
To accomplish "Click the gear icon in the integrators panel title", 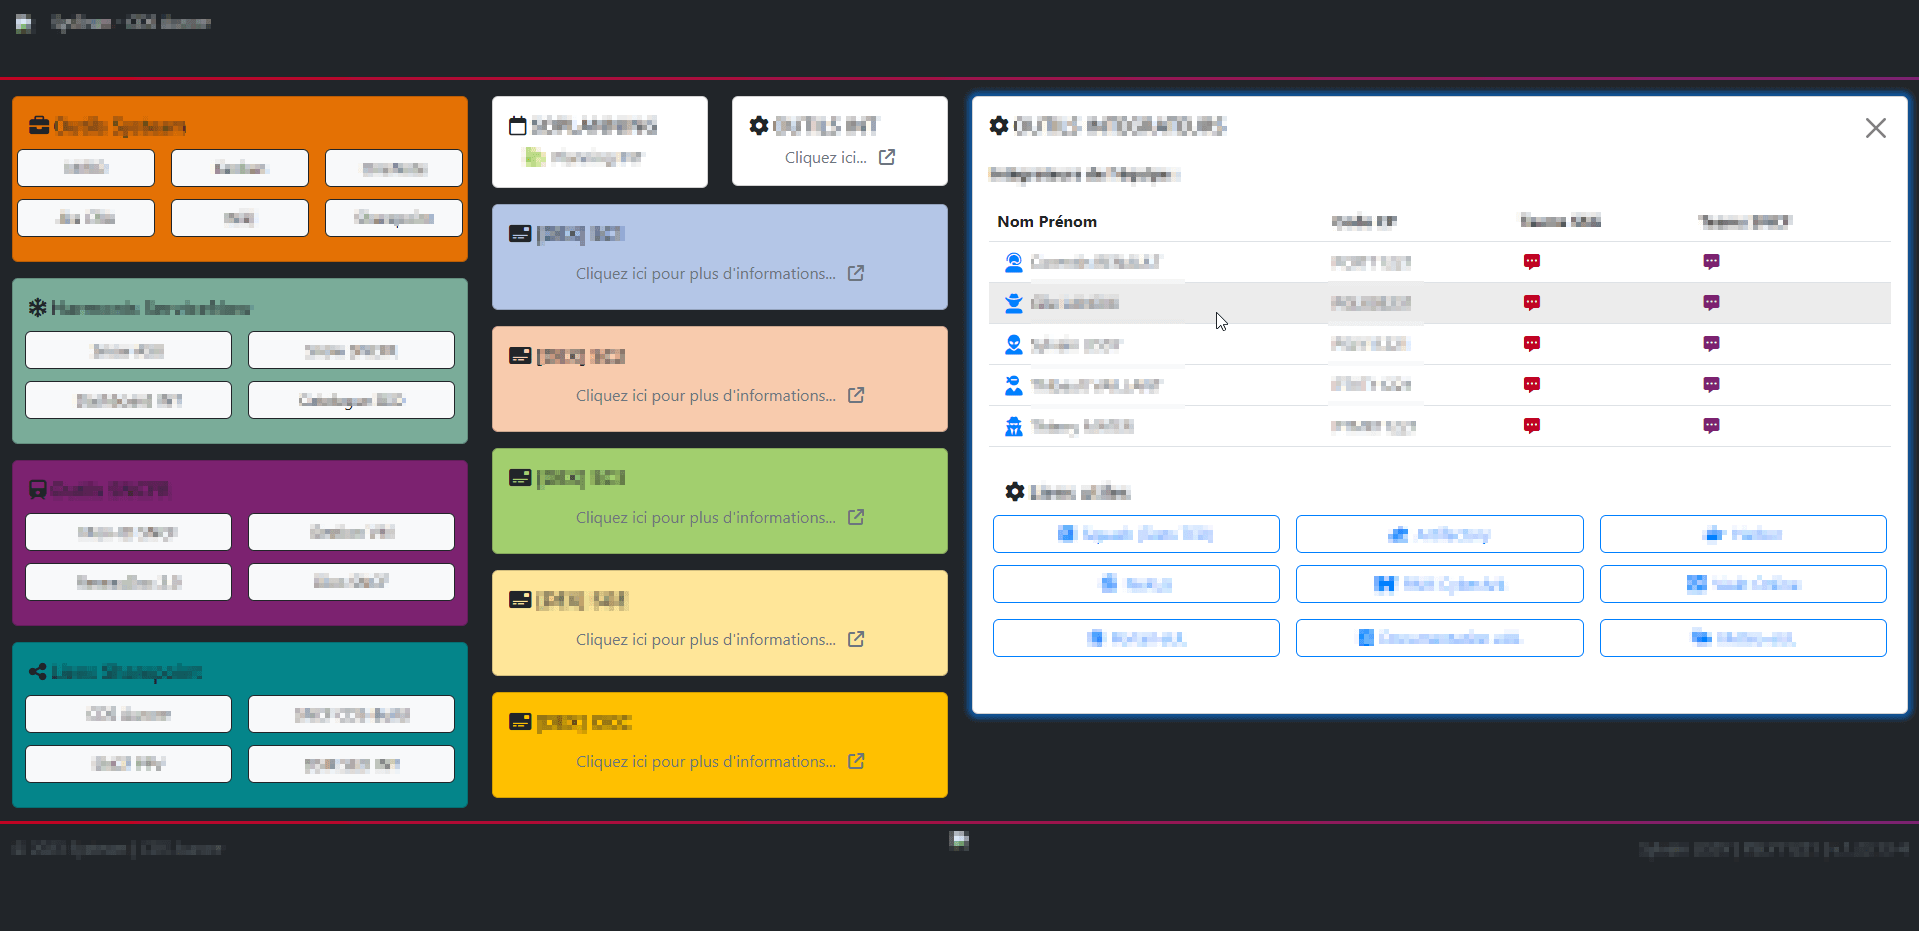I will (998, 126).
